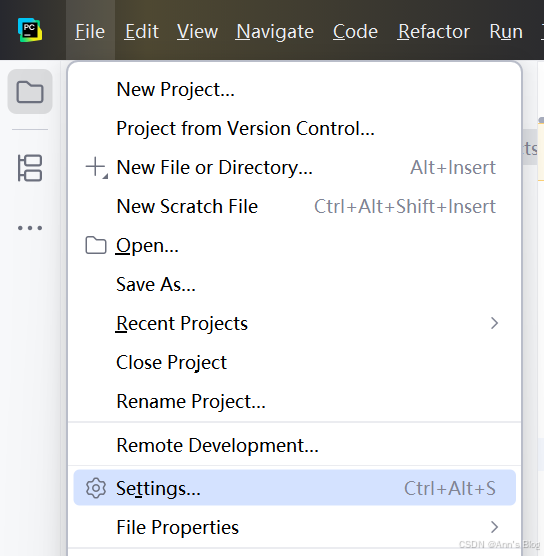Open the View menu
544x556 pixels.
pos(198,32)
